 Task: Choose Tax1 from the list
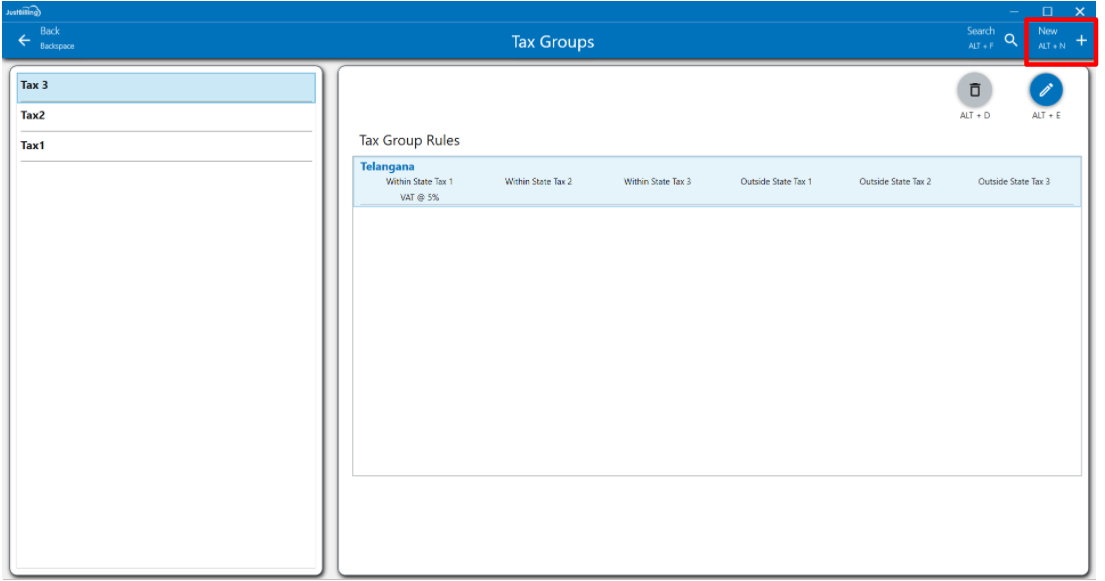[166, 146]
